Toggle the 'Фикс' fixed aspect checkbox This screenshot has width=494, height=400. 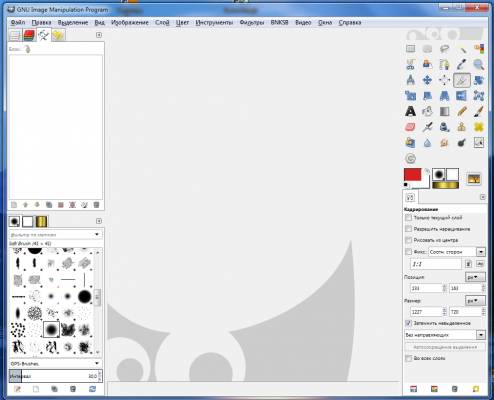[x=408, y=252]
